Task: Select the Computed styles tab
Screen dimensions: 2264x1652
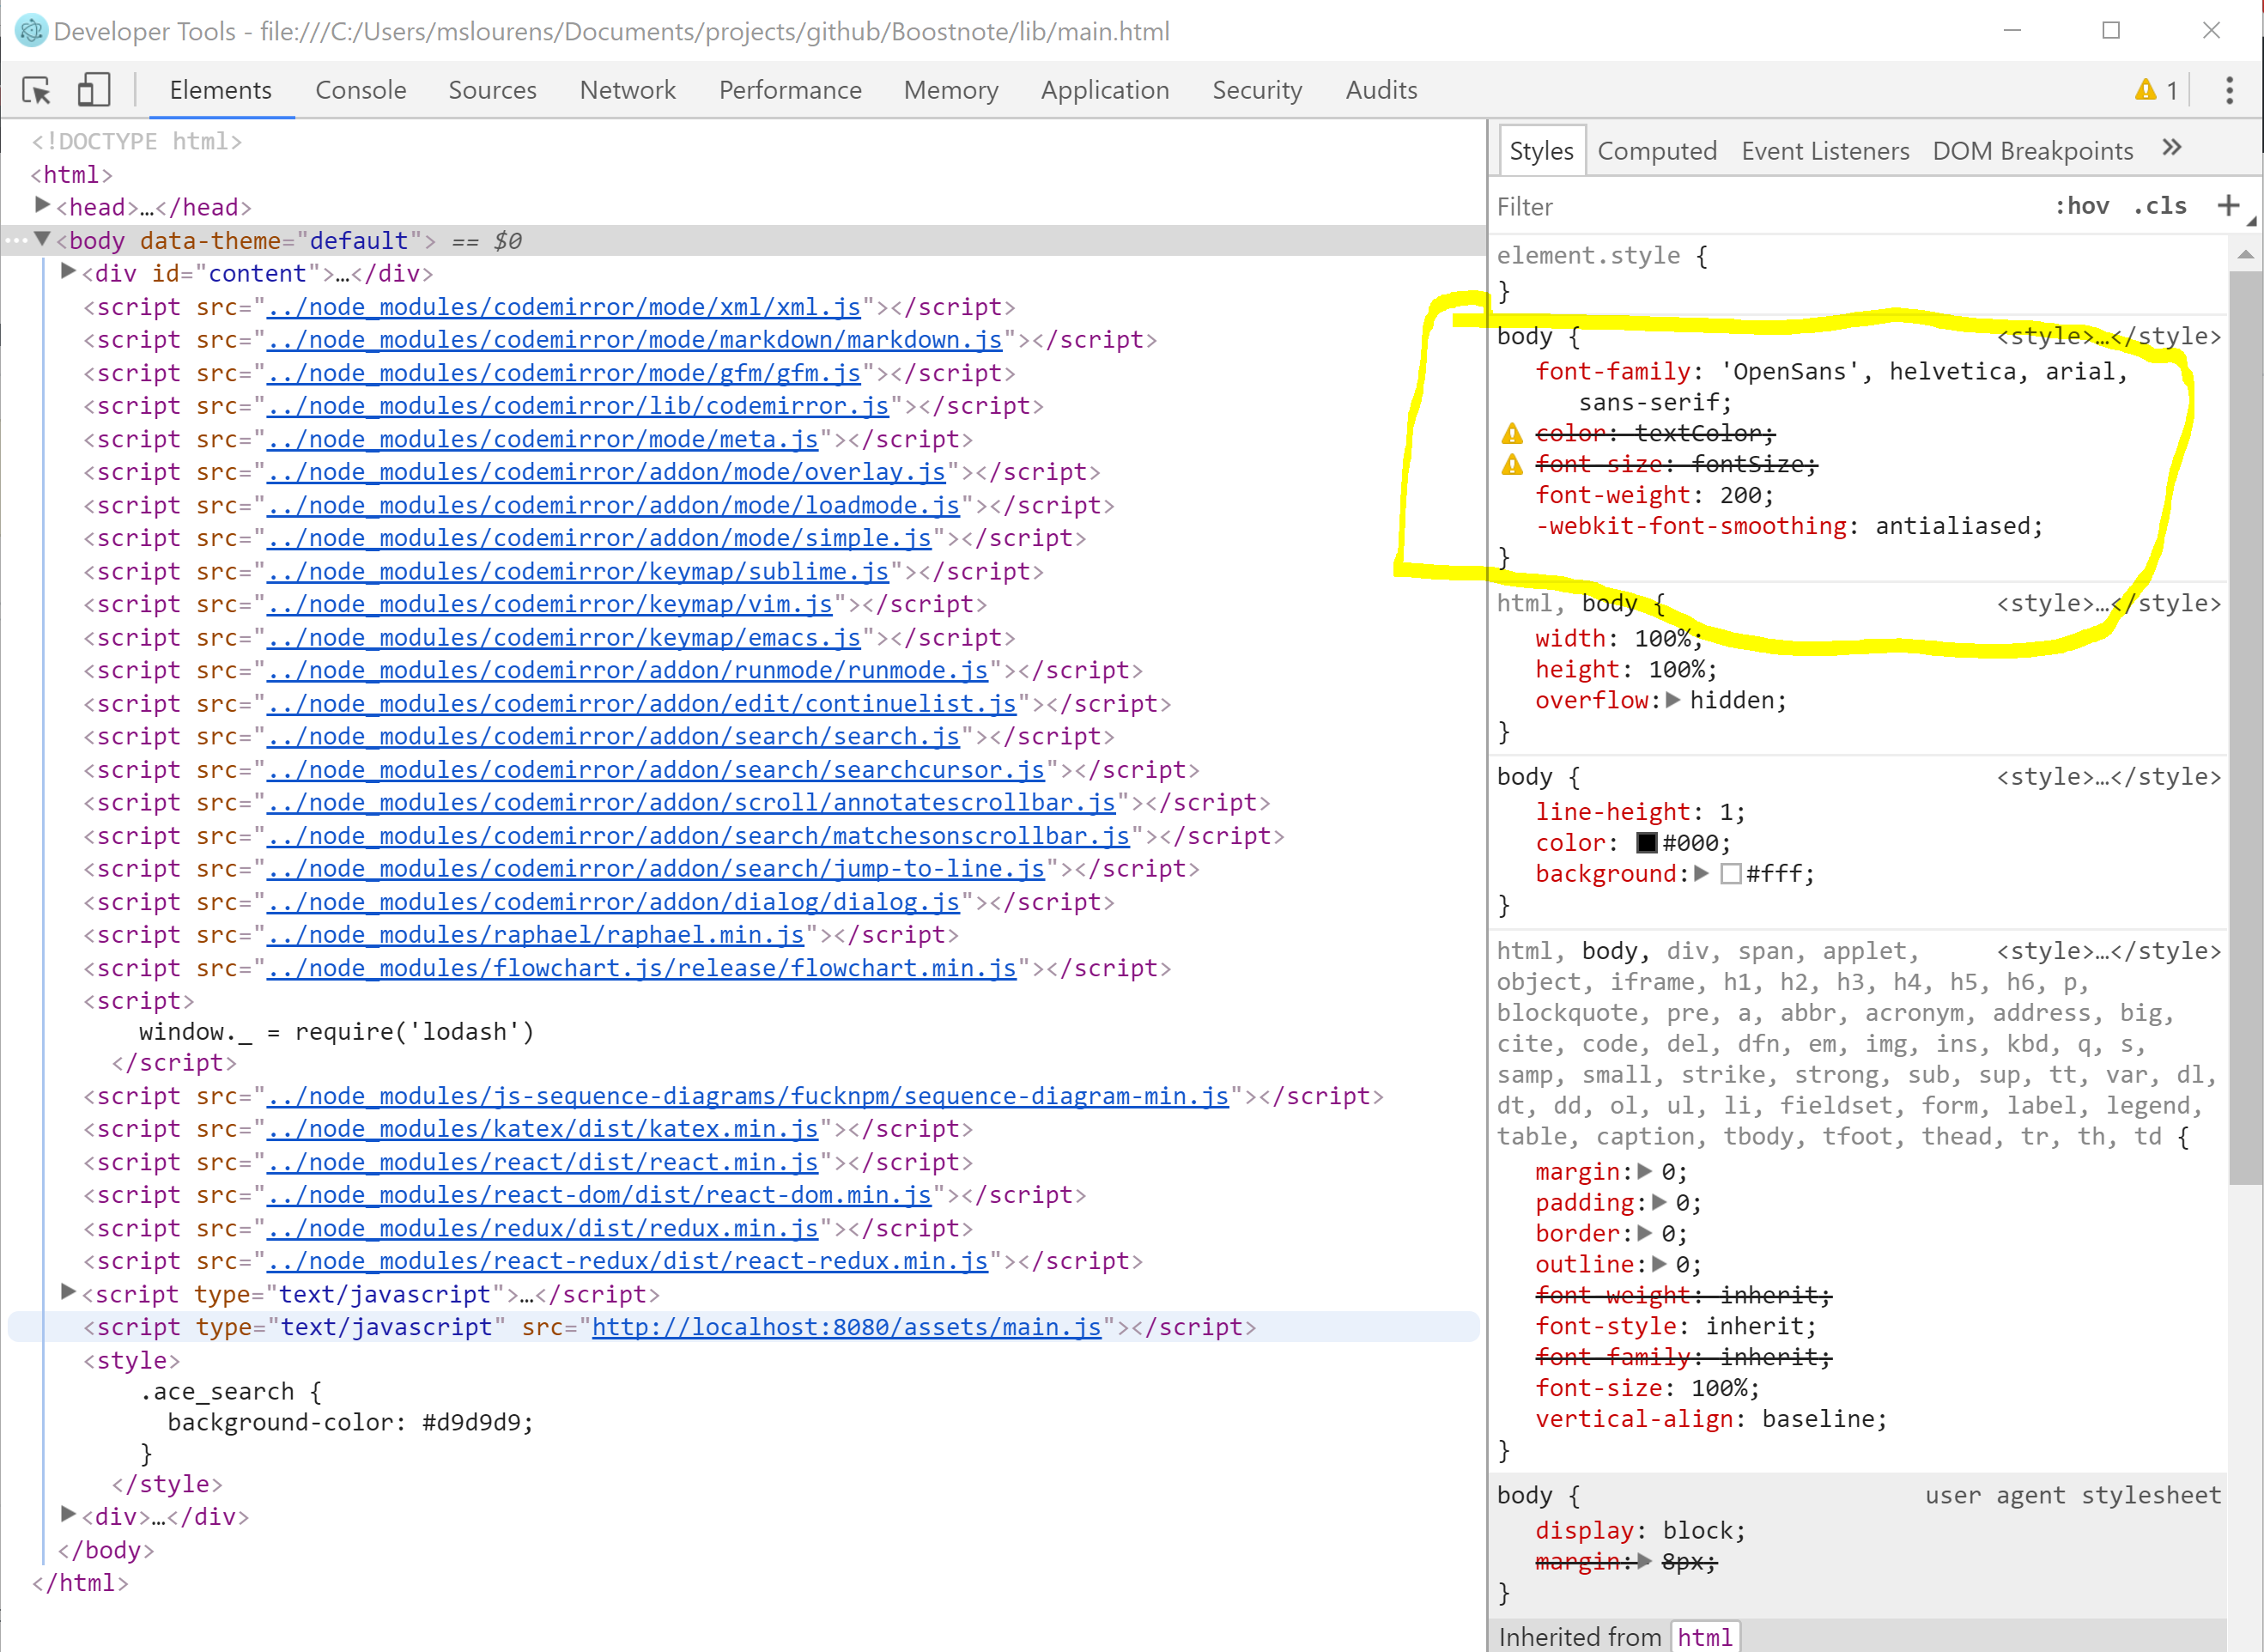Action: (1657, 151)
